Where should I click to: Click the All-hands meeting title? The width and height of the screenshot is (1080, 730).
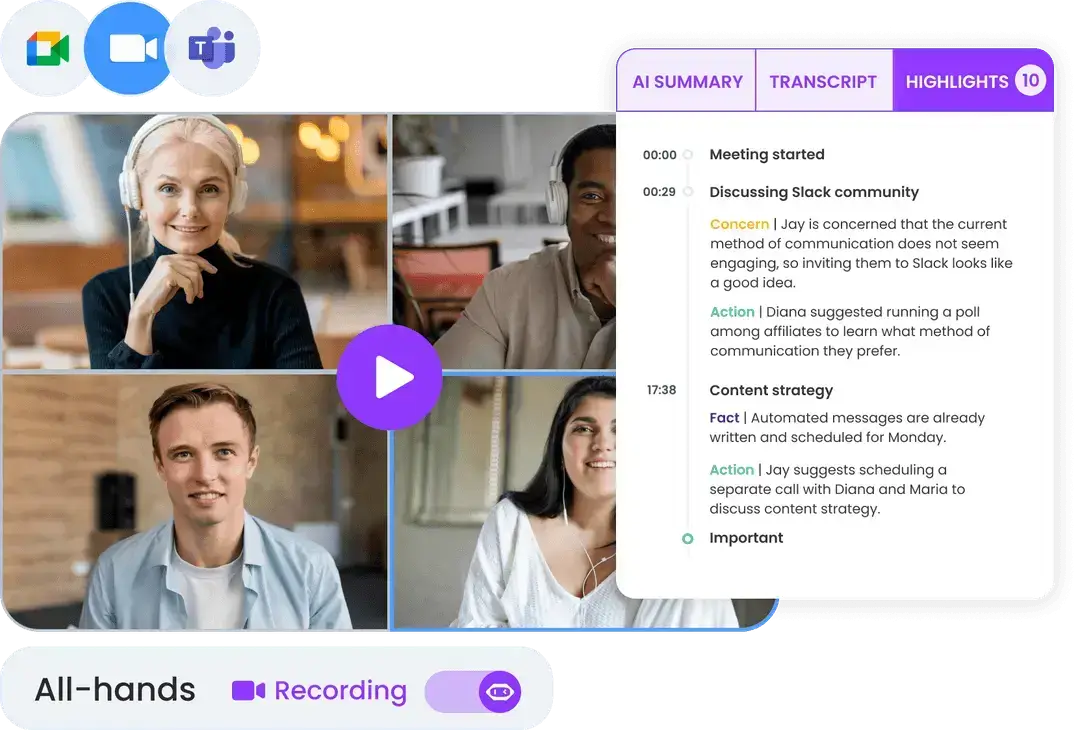115,690
